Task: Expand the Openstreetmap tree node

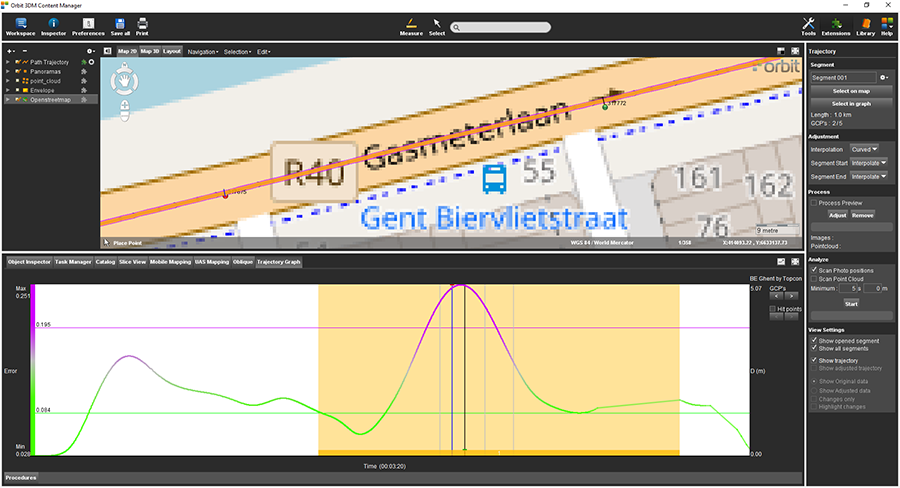Action: click(x=8, y=100)
